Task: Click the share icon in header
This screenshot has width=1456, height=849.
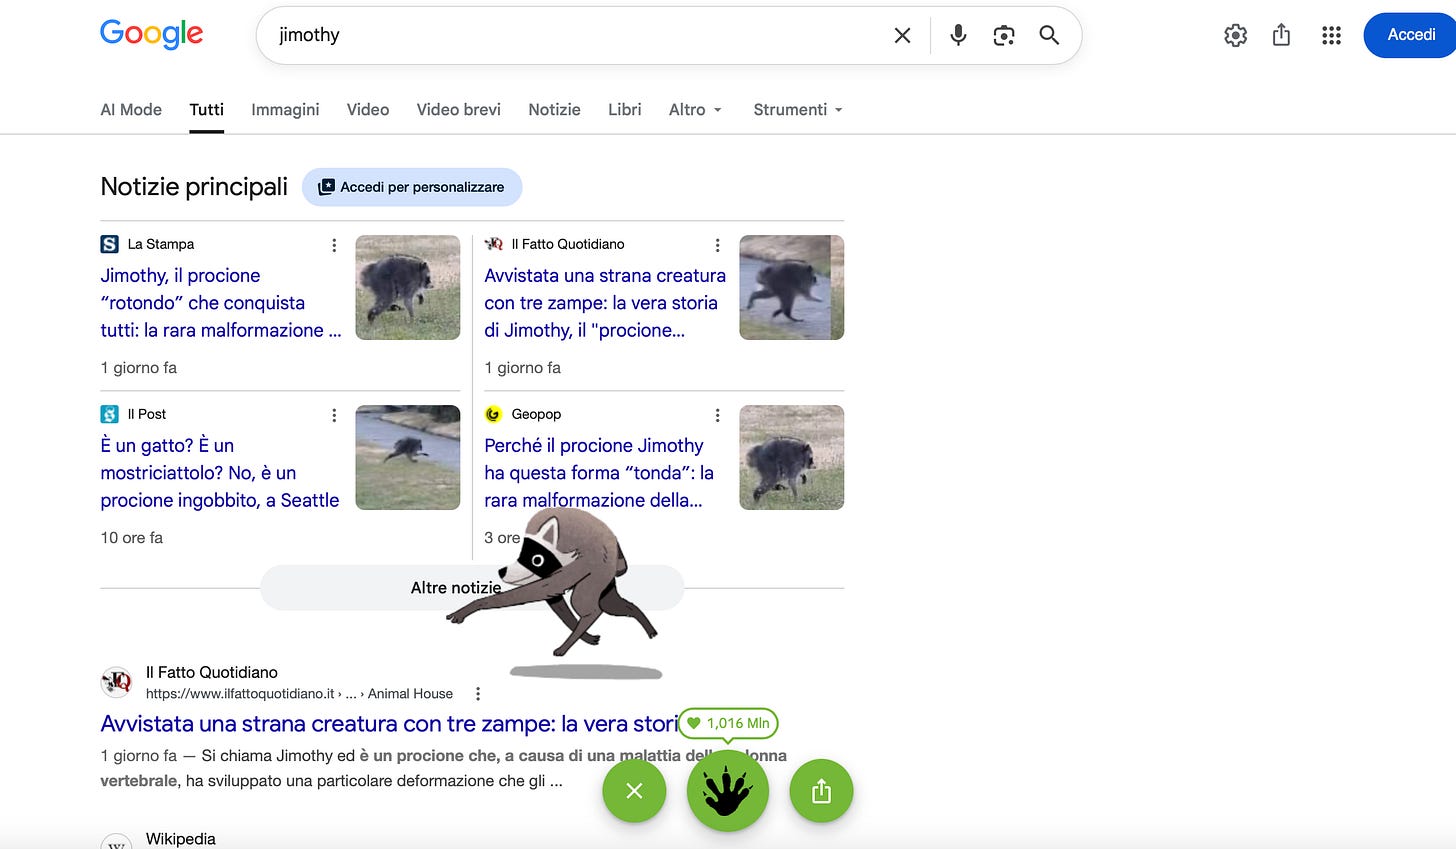Action: (x=1281, y=35)
